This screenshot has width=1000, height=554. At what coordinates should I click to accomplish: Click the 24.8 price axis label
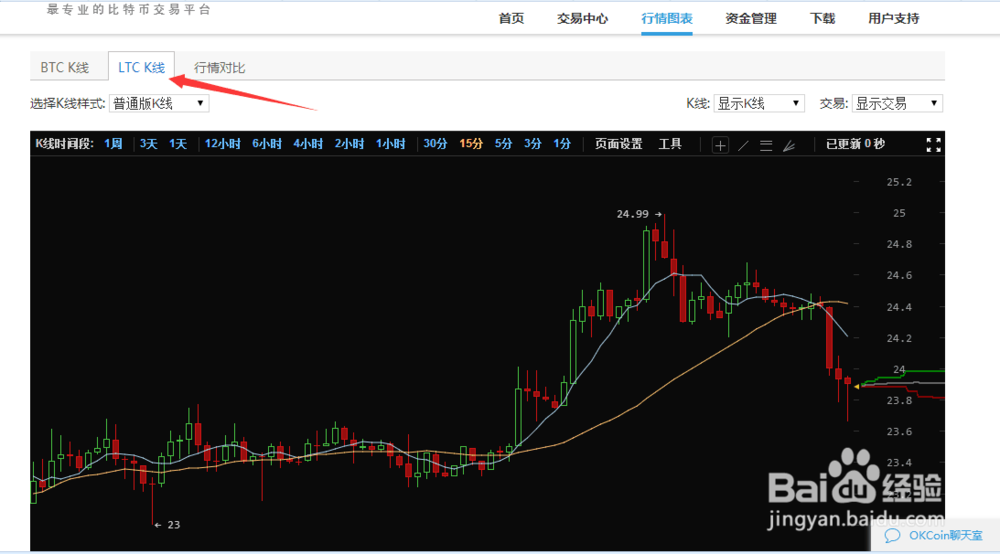pos(899,244)
